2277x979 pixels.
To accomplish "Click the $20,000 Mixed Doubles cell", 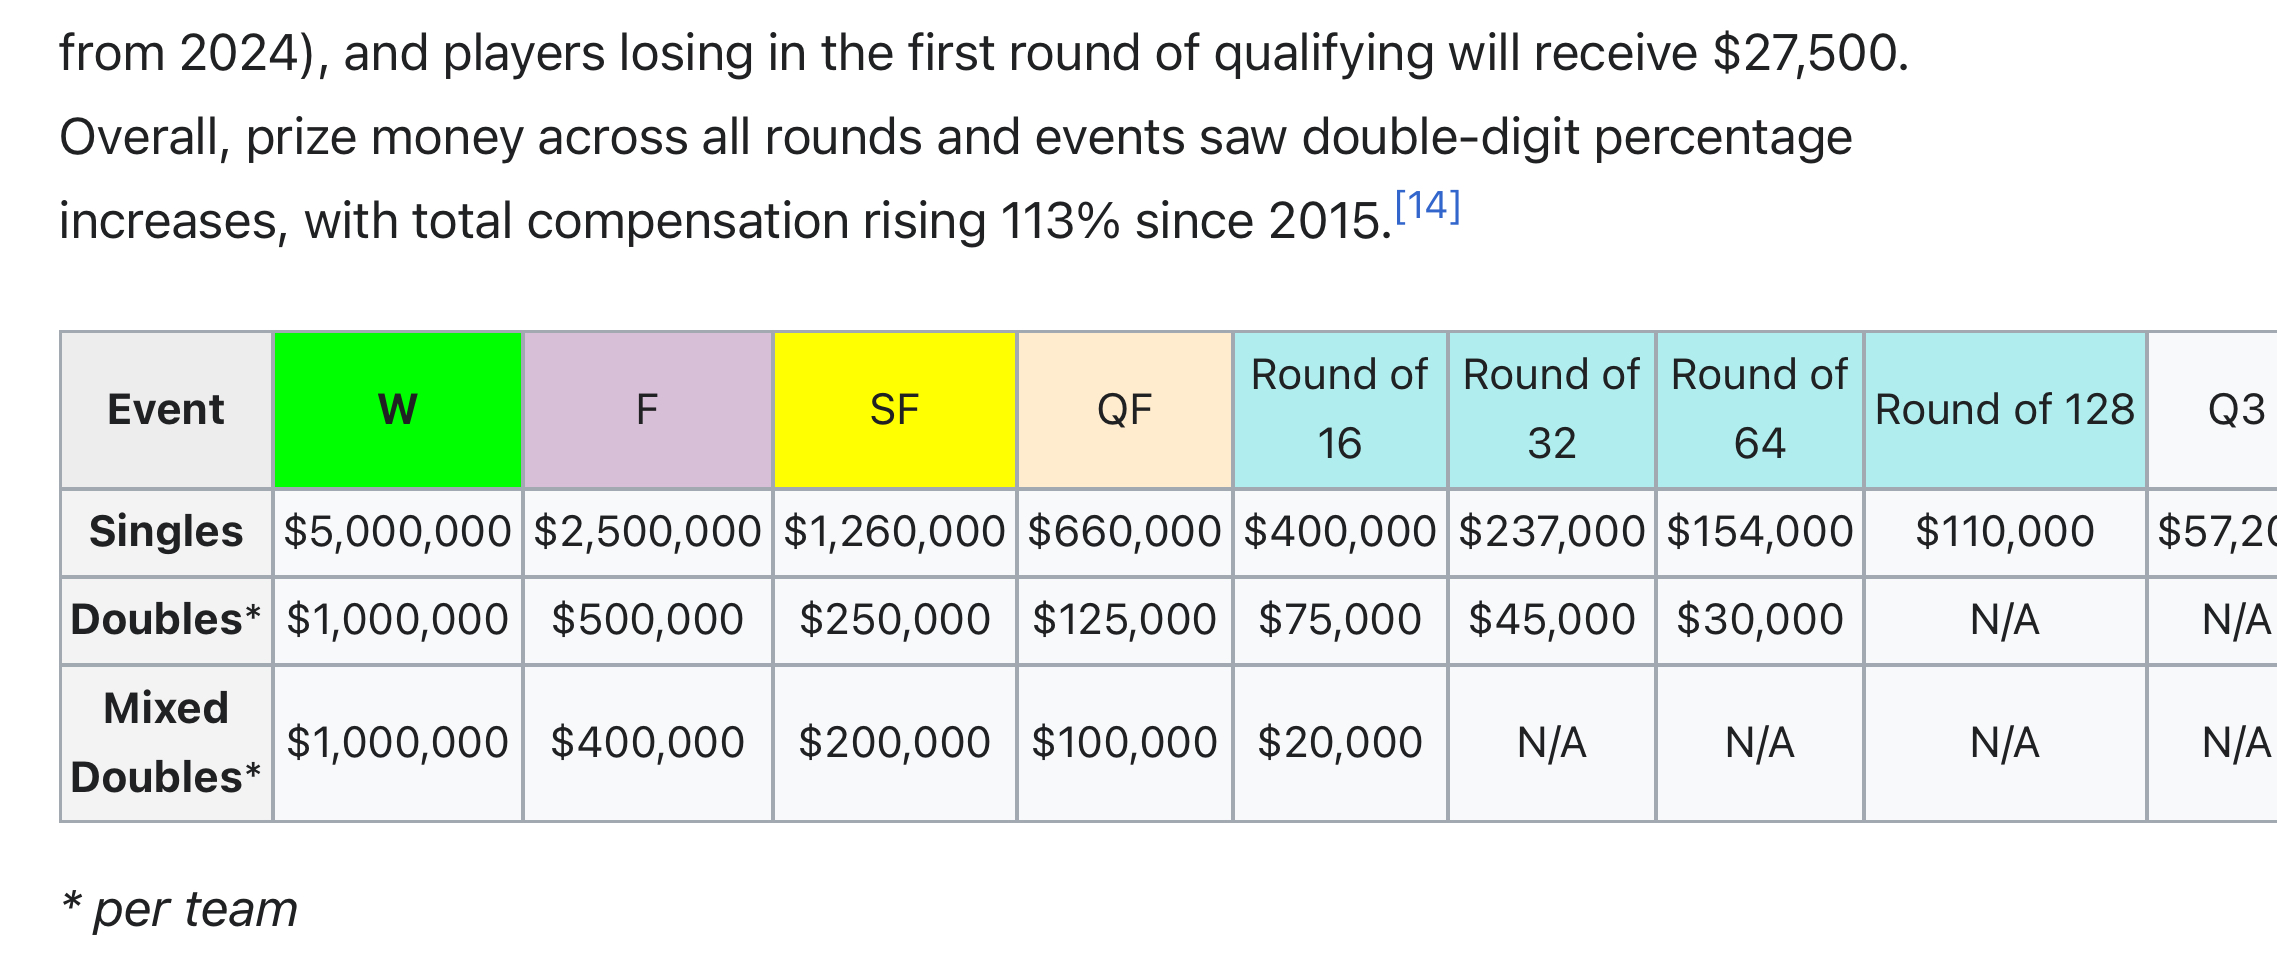I will [1339, 743].
